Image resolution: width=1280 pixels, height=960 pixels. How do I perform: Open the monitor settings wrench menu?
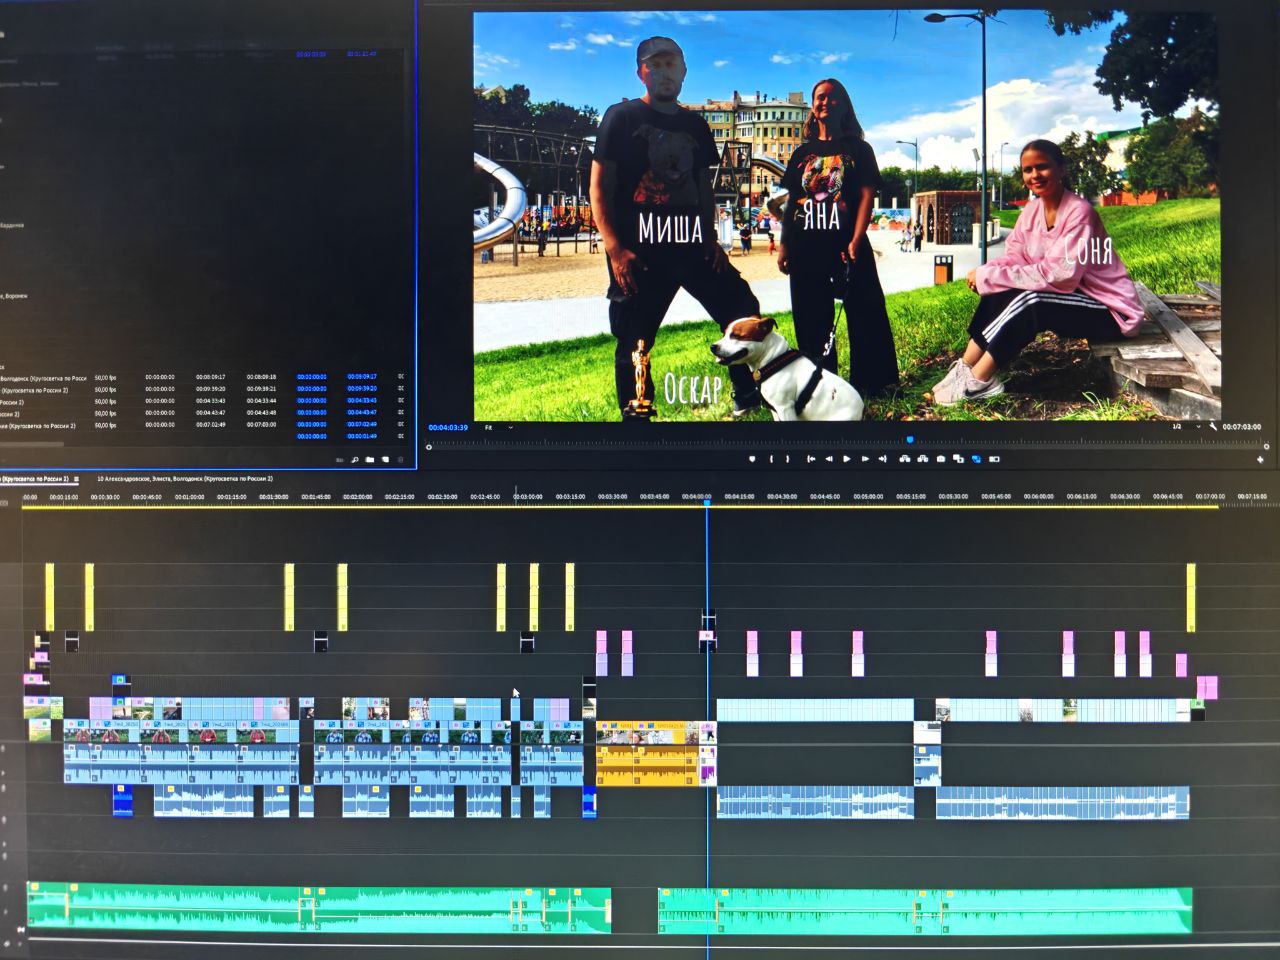[1213, 427]
